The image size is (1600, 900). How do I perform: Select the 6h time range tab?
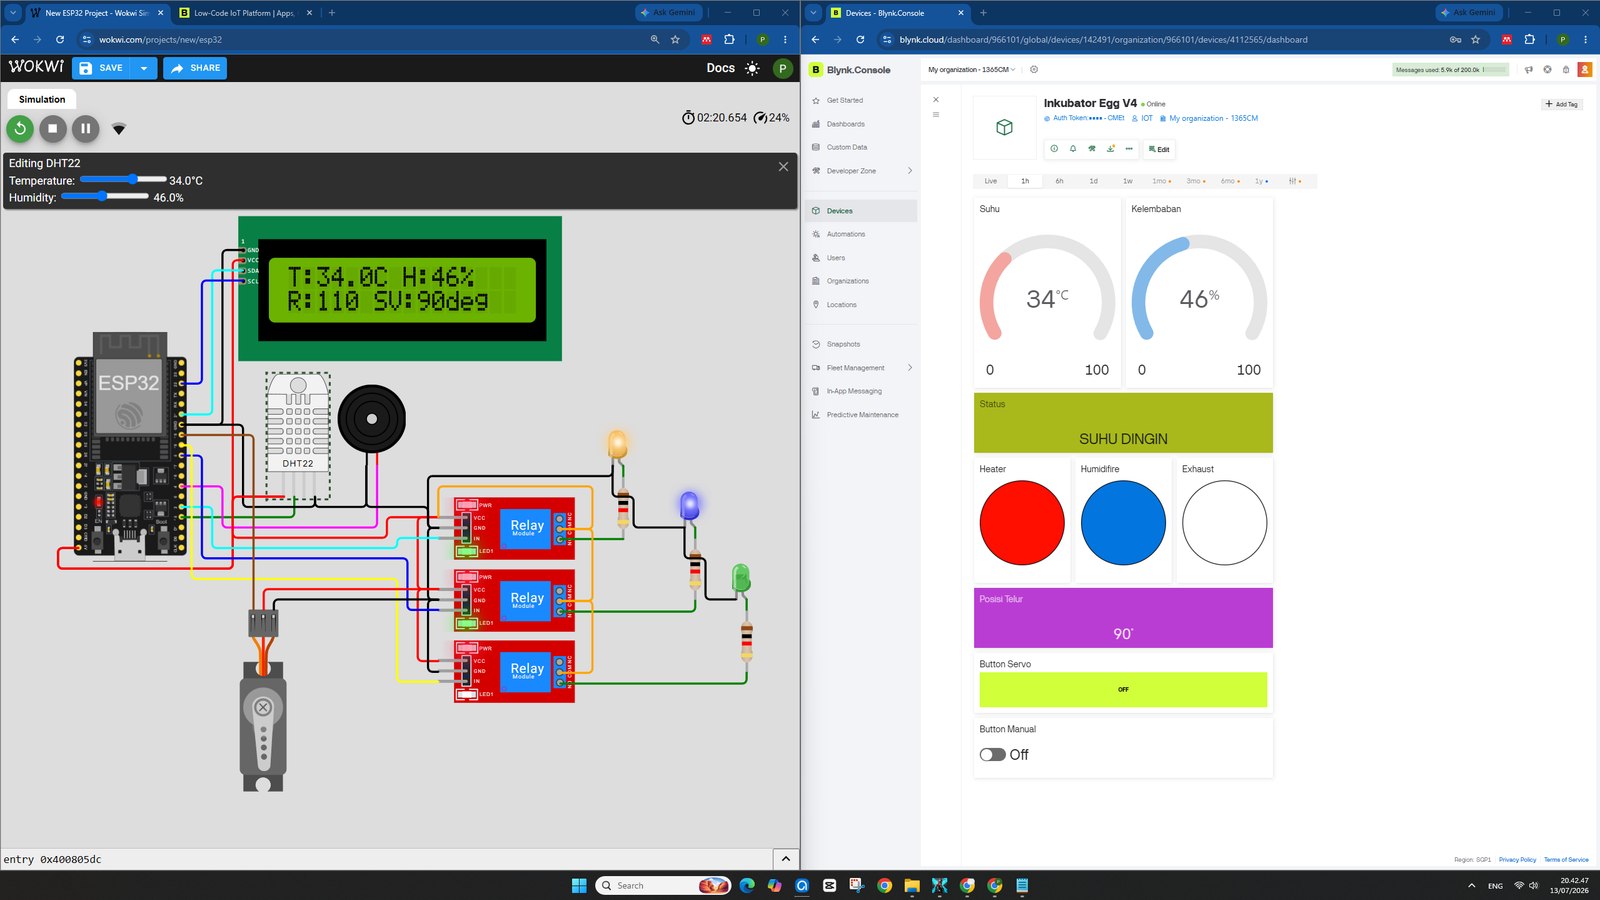[1059, 181]
